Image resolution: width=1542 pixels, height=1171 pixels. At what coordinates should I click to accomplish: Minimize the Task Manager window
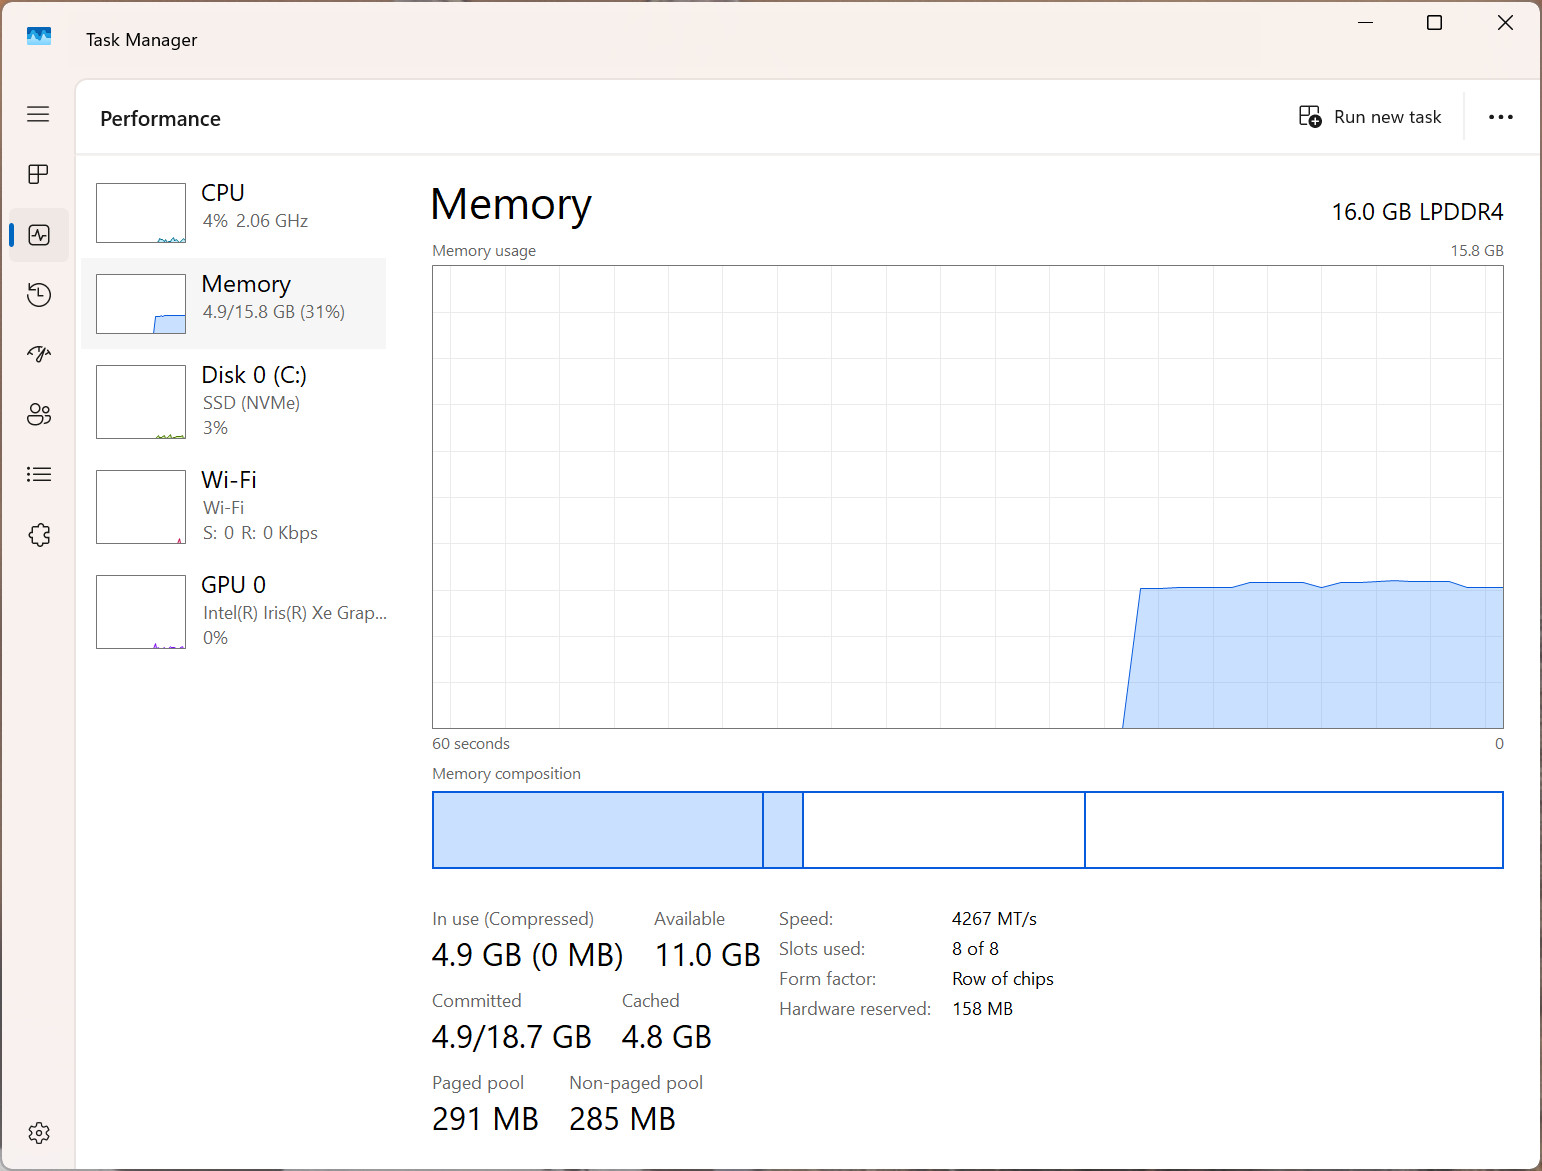coord(1365,23)
